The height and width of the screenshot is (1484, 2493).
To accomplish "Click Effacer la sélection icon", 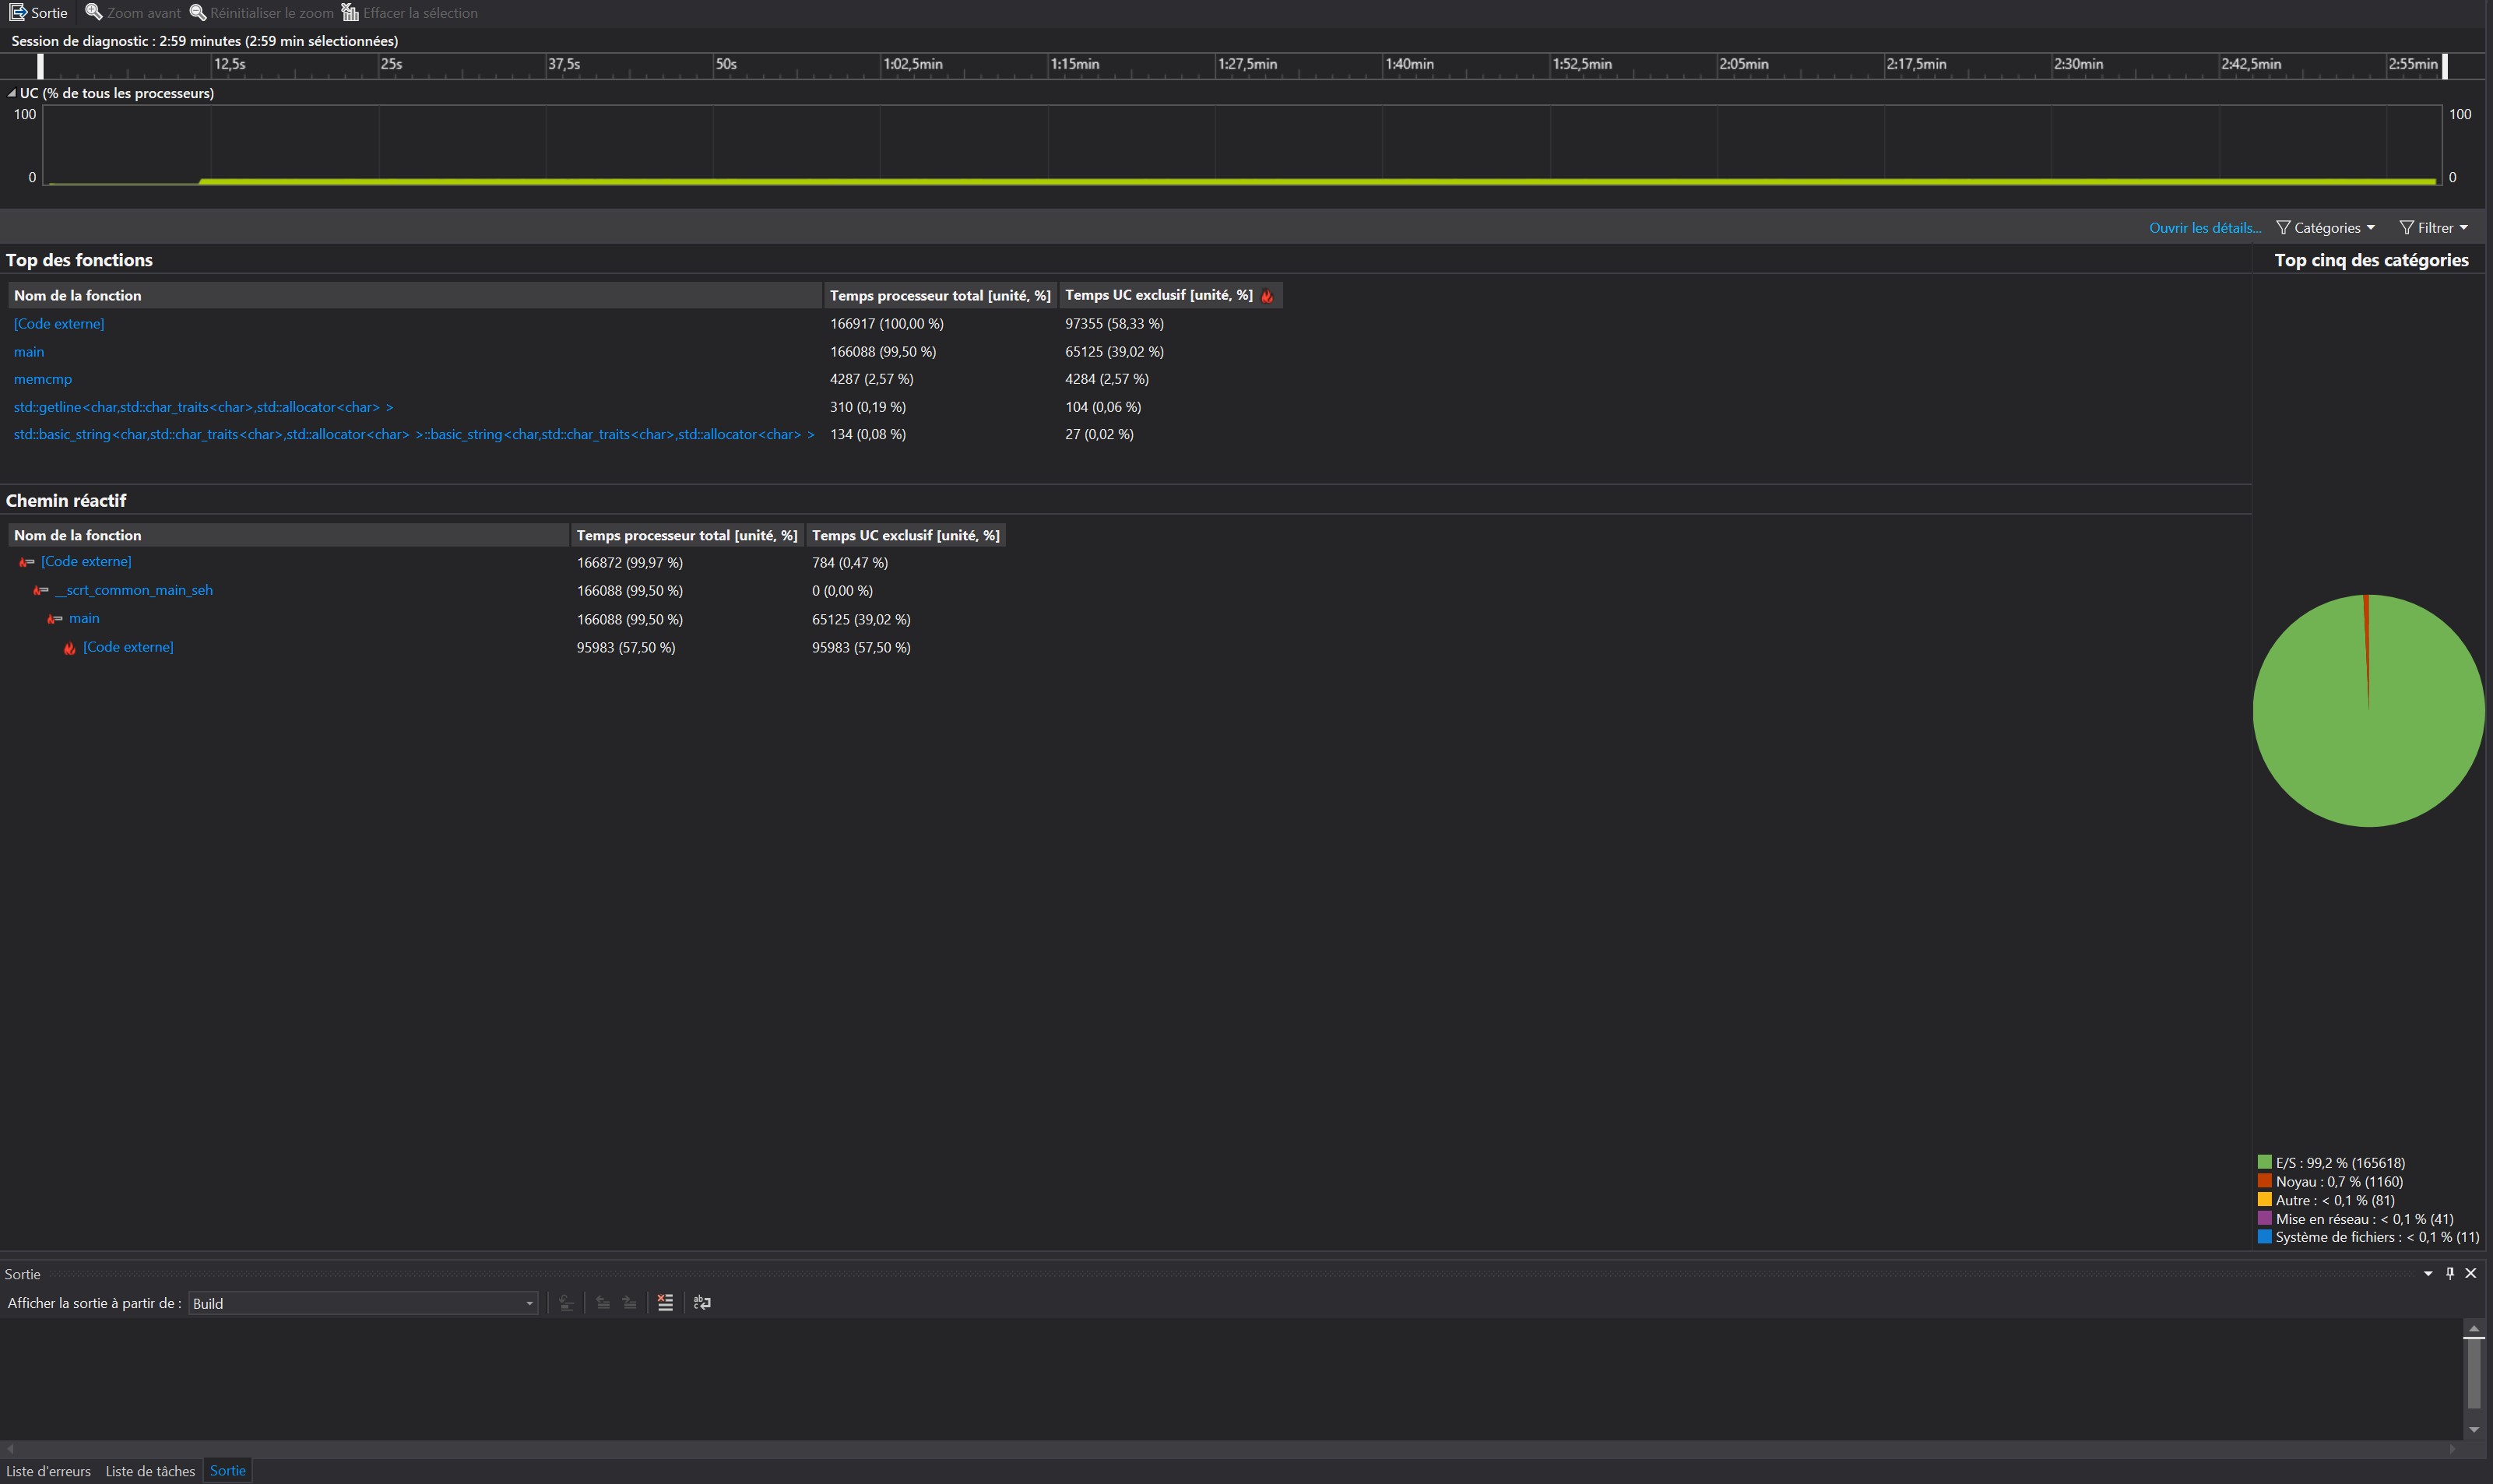I will 350,13.
